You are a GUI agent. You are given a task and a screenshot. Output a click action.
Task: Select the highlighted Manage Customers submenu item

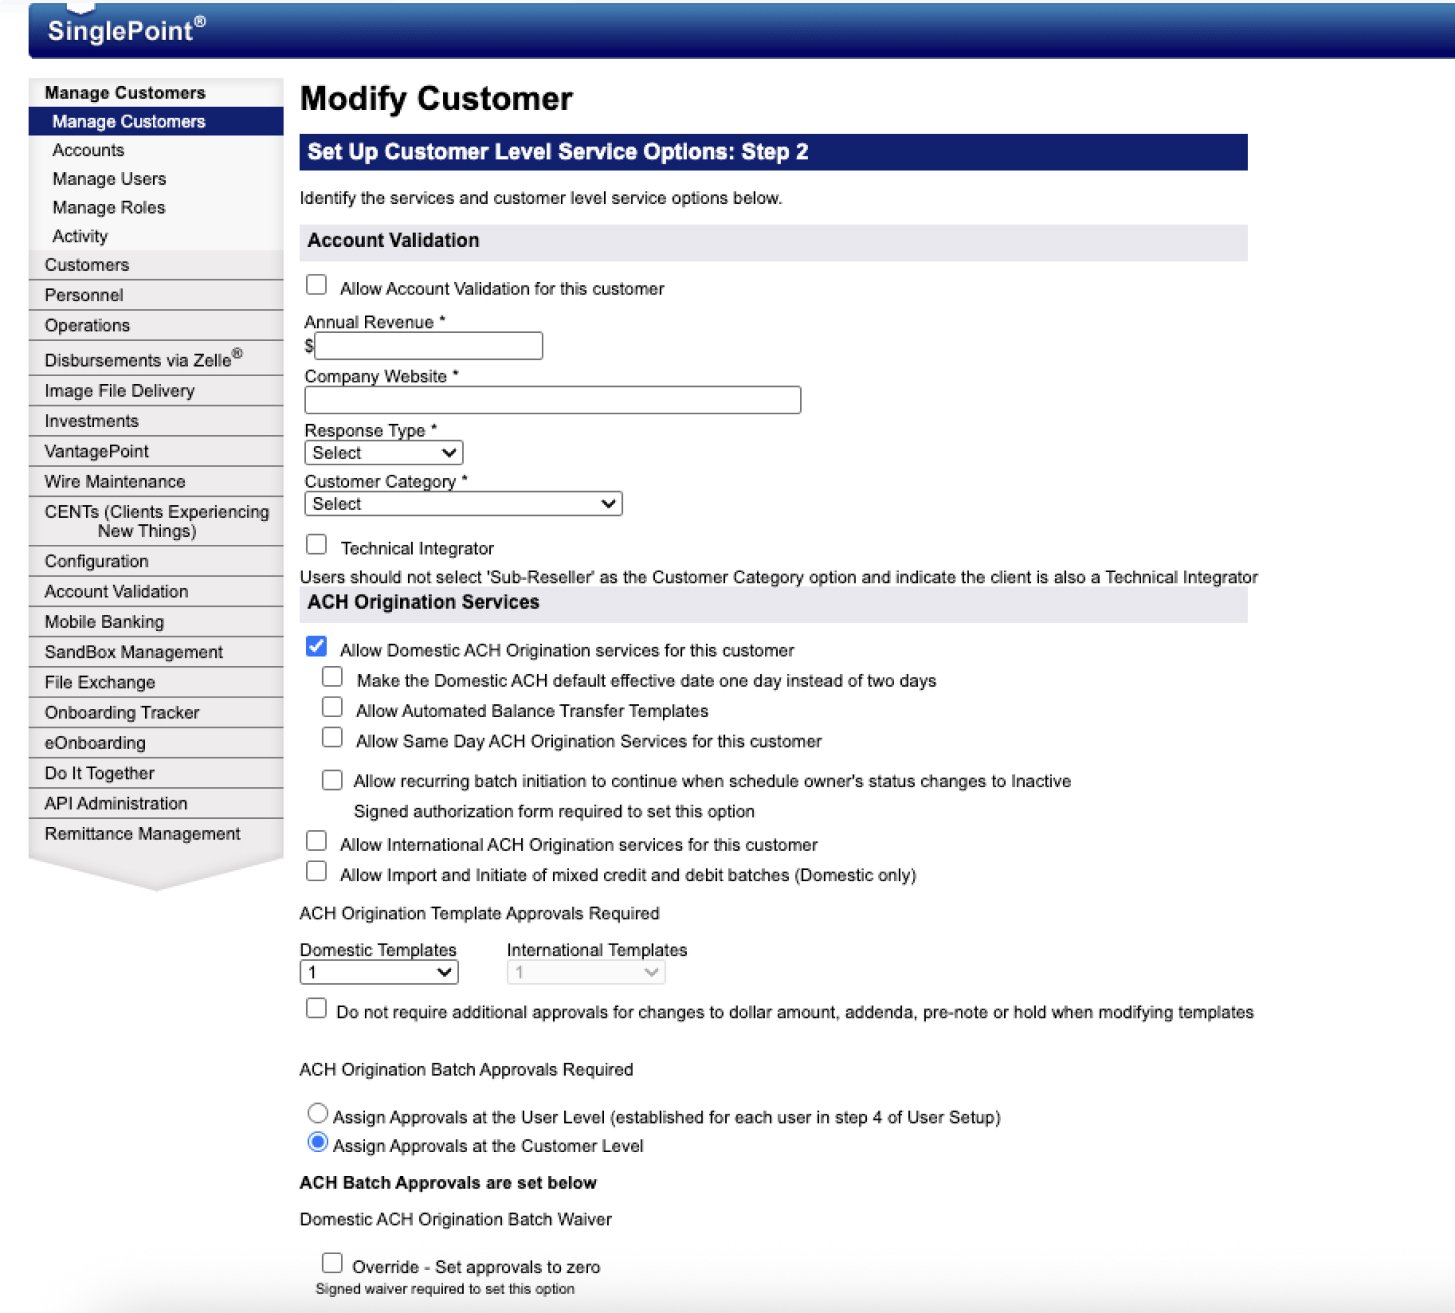[x=156, y=121]
